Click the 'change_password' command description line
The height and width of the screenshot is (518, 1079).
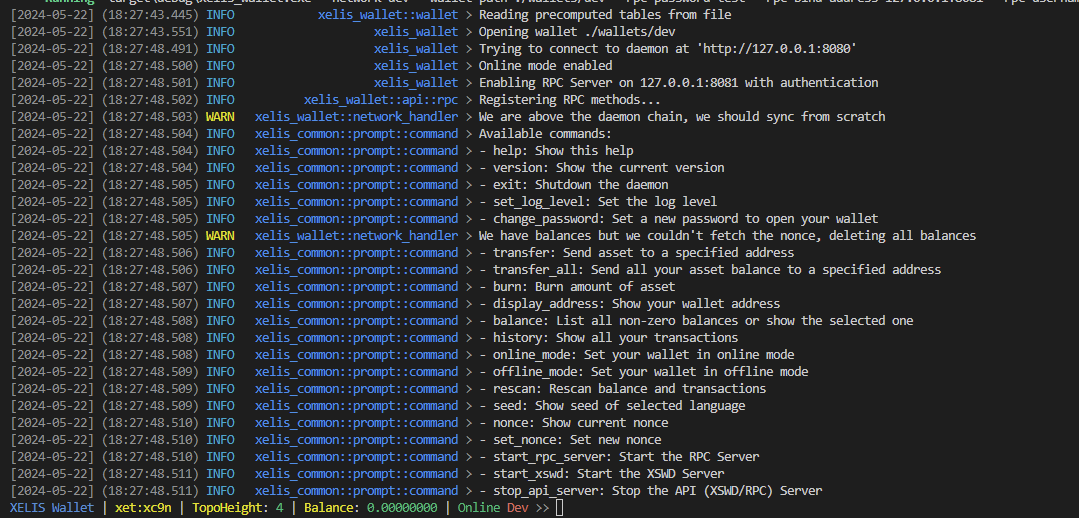click(x=679, y=219)
